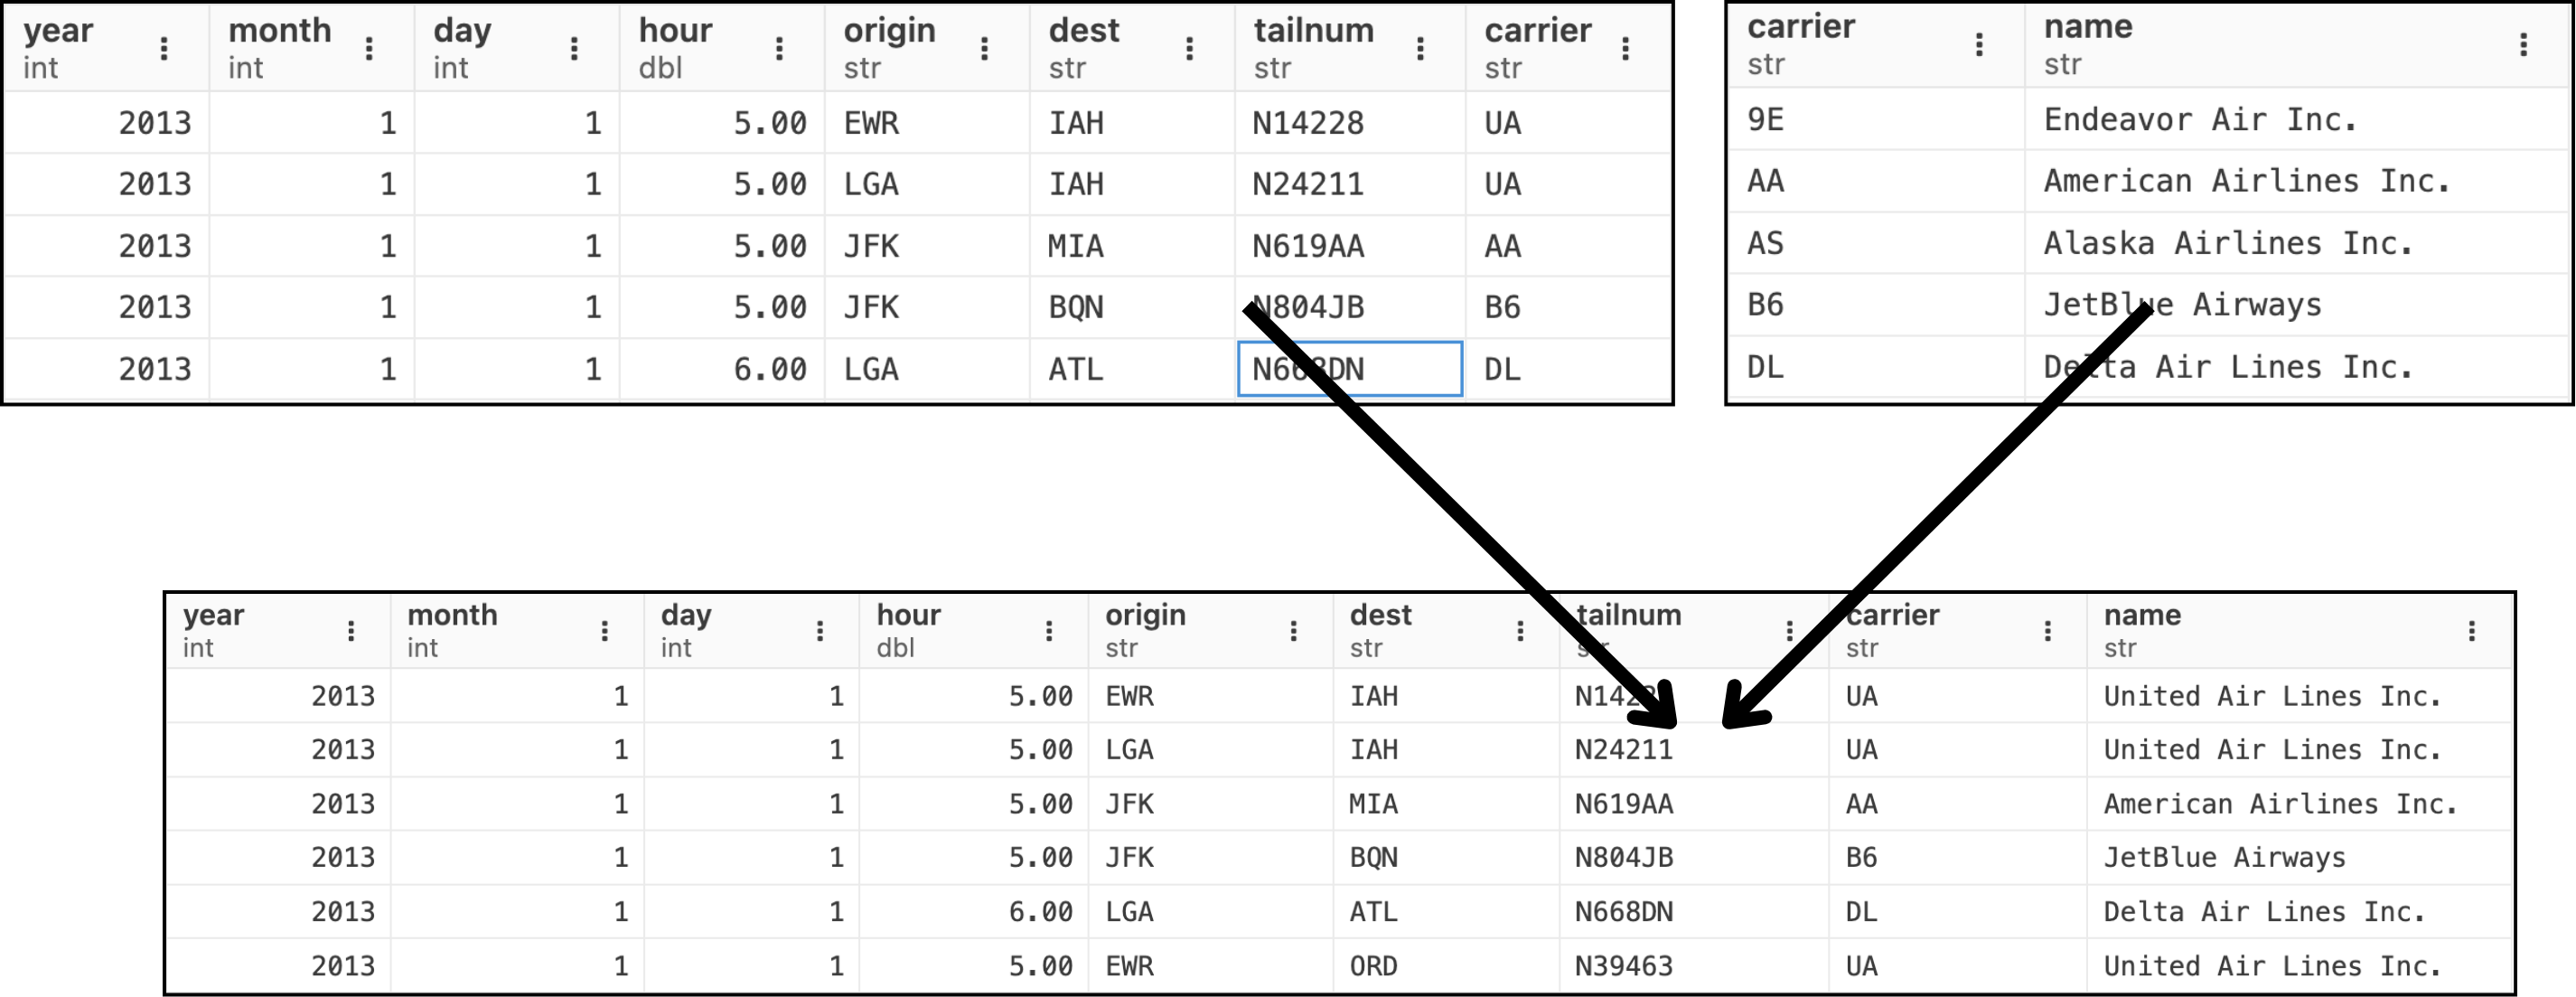Open name column menu in bottom joined table
This screenshot has height=997, width=2576.
click(x=2471, y=630)
